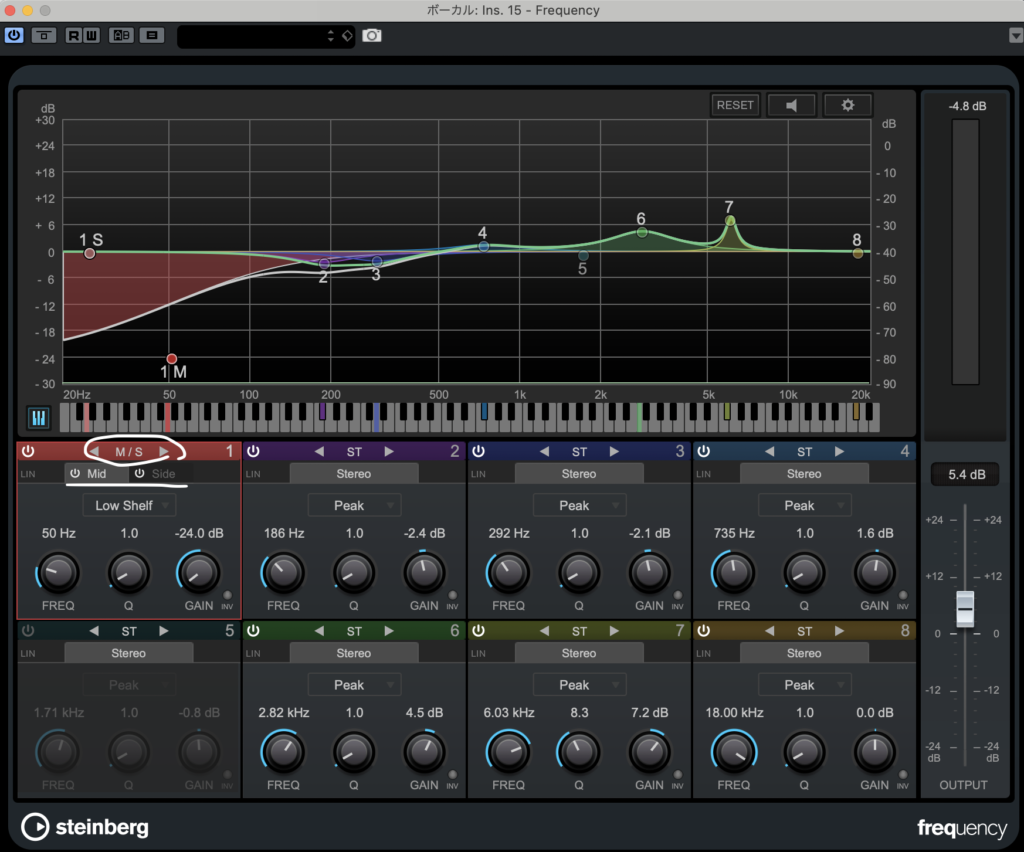Toggle the piano keyboard display icon
Image resolution: width=1024 pixels, height=852 pixels.
coord(38,417)
